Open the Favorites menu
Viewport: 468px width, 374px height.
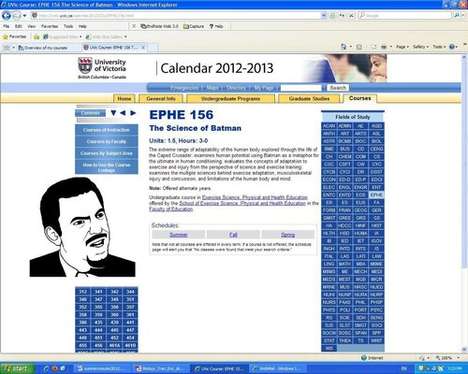49,26
